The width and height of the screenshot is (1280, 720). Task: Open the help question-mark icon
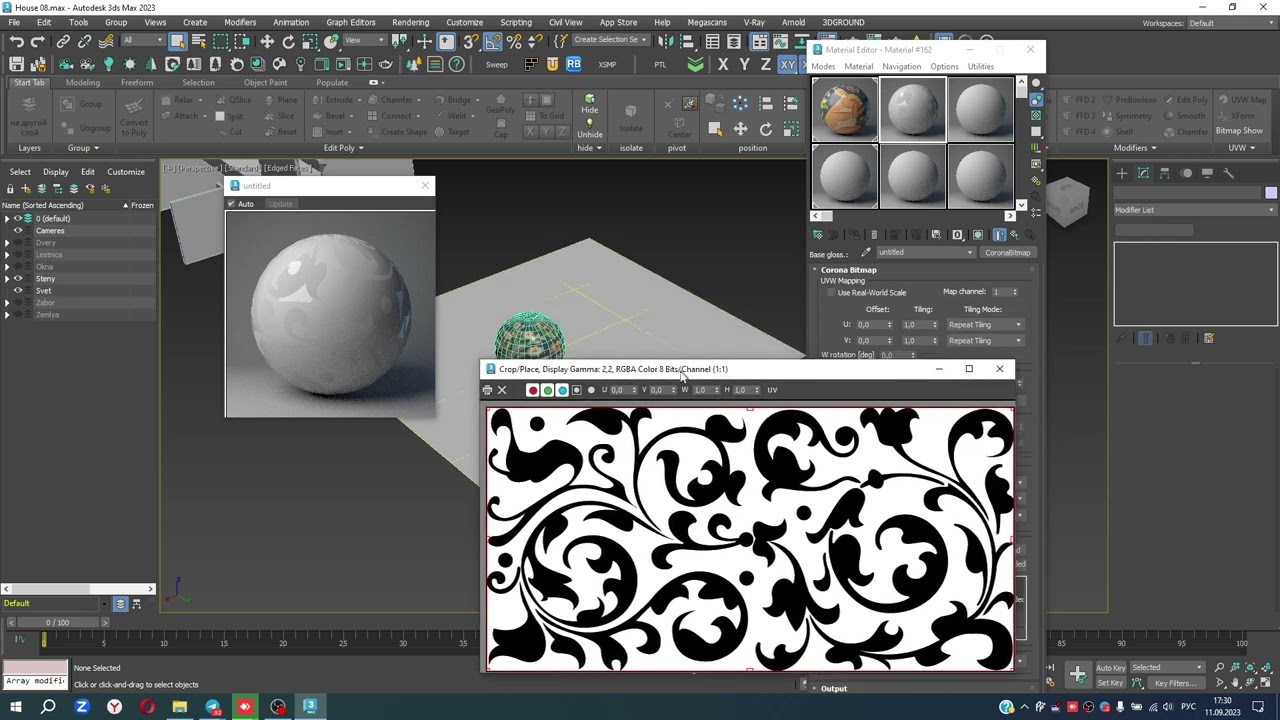pos(457,64)
